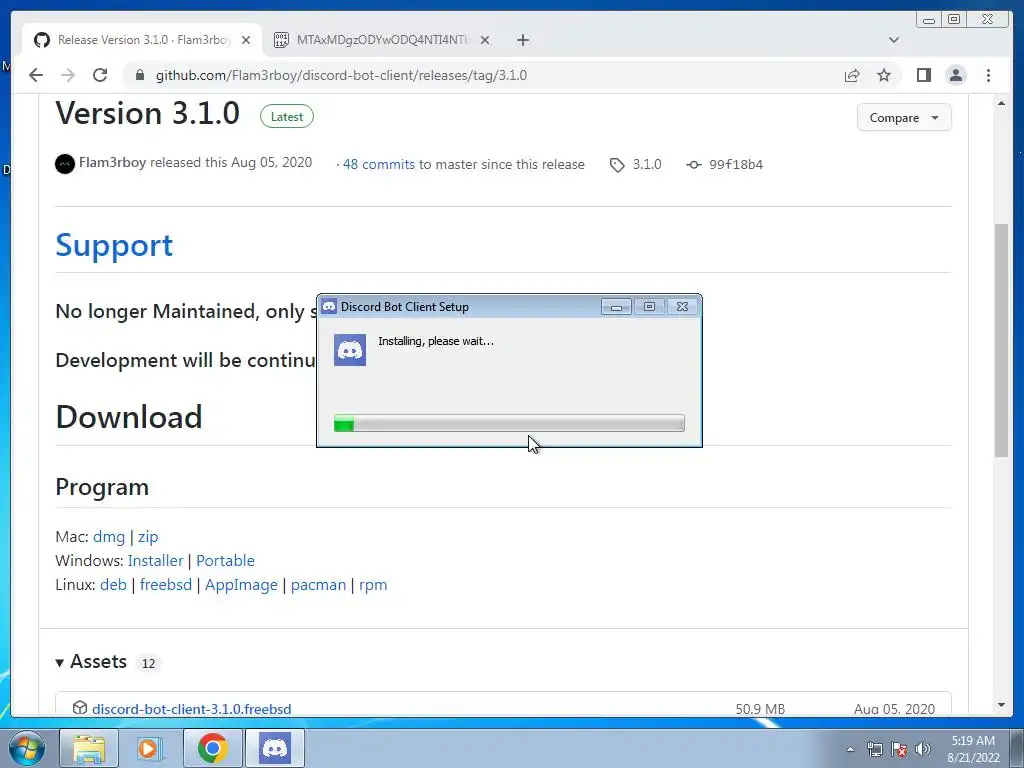Image resolution: width=1024 pixels, height=768 pixels.
Task: Click "Installing, please wait..." text
Action: click(x=436, y=341)
